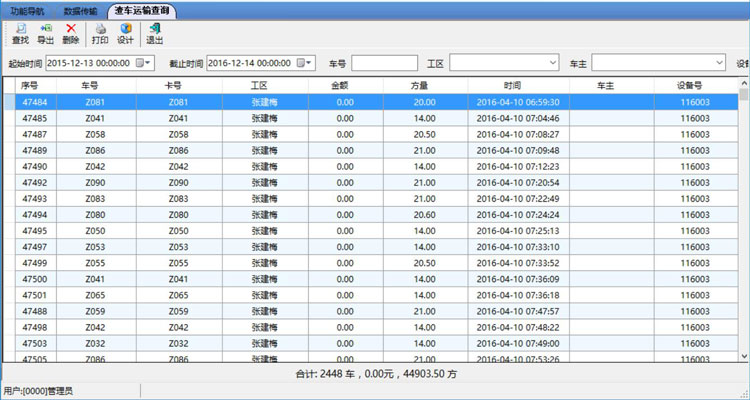This screenshot has height=400, width=750.
Task: Click the 打印 (print) toolbar icon
Action: click(100, 34)
